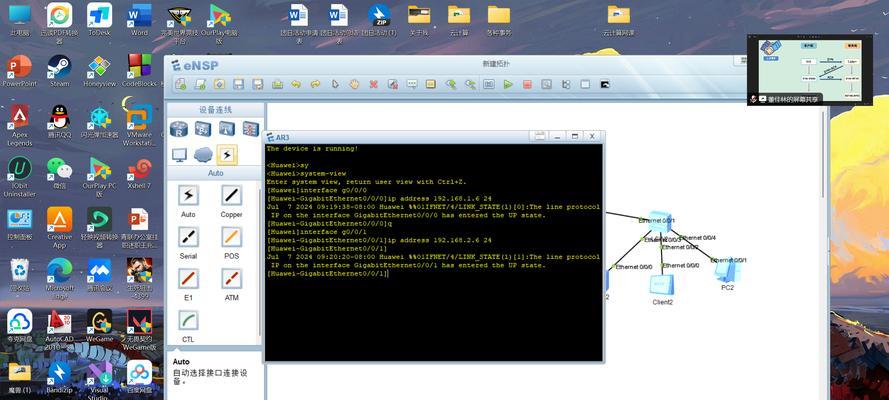Click the undo arrow in eNSP toolbar
Image resolution: width=889 pixels, height=400 pixels.
point(296,84)
